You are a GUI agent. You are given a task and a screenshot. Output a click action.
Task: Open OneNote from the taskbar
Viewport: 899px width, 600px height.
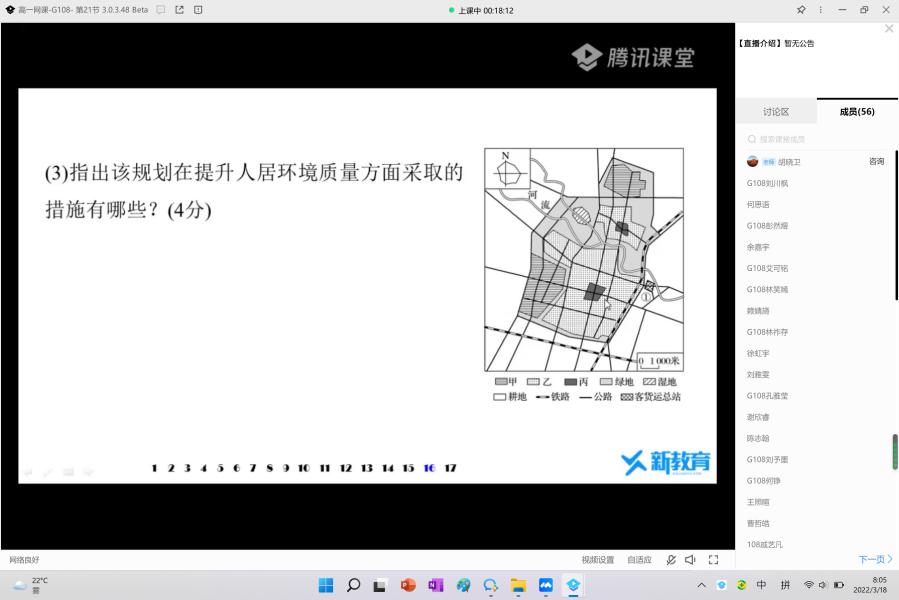[435, 585]
